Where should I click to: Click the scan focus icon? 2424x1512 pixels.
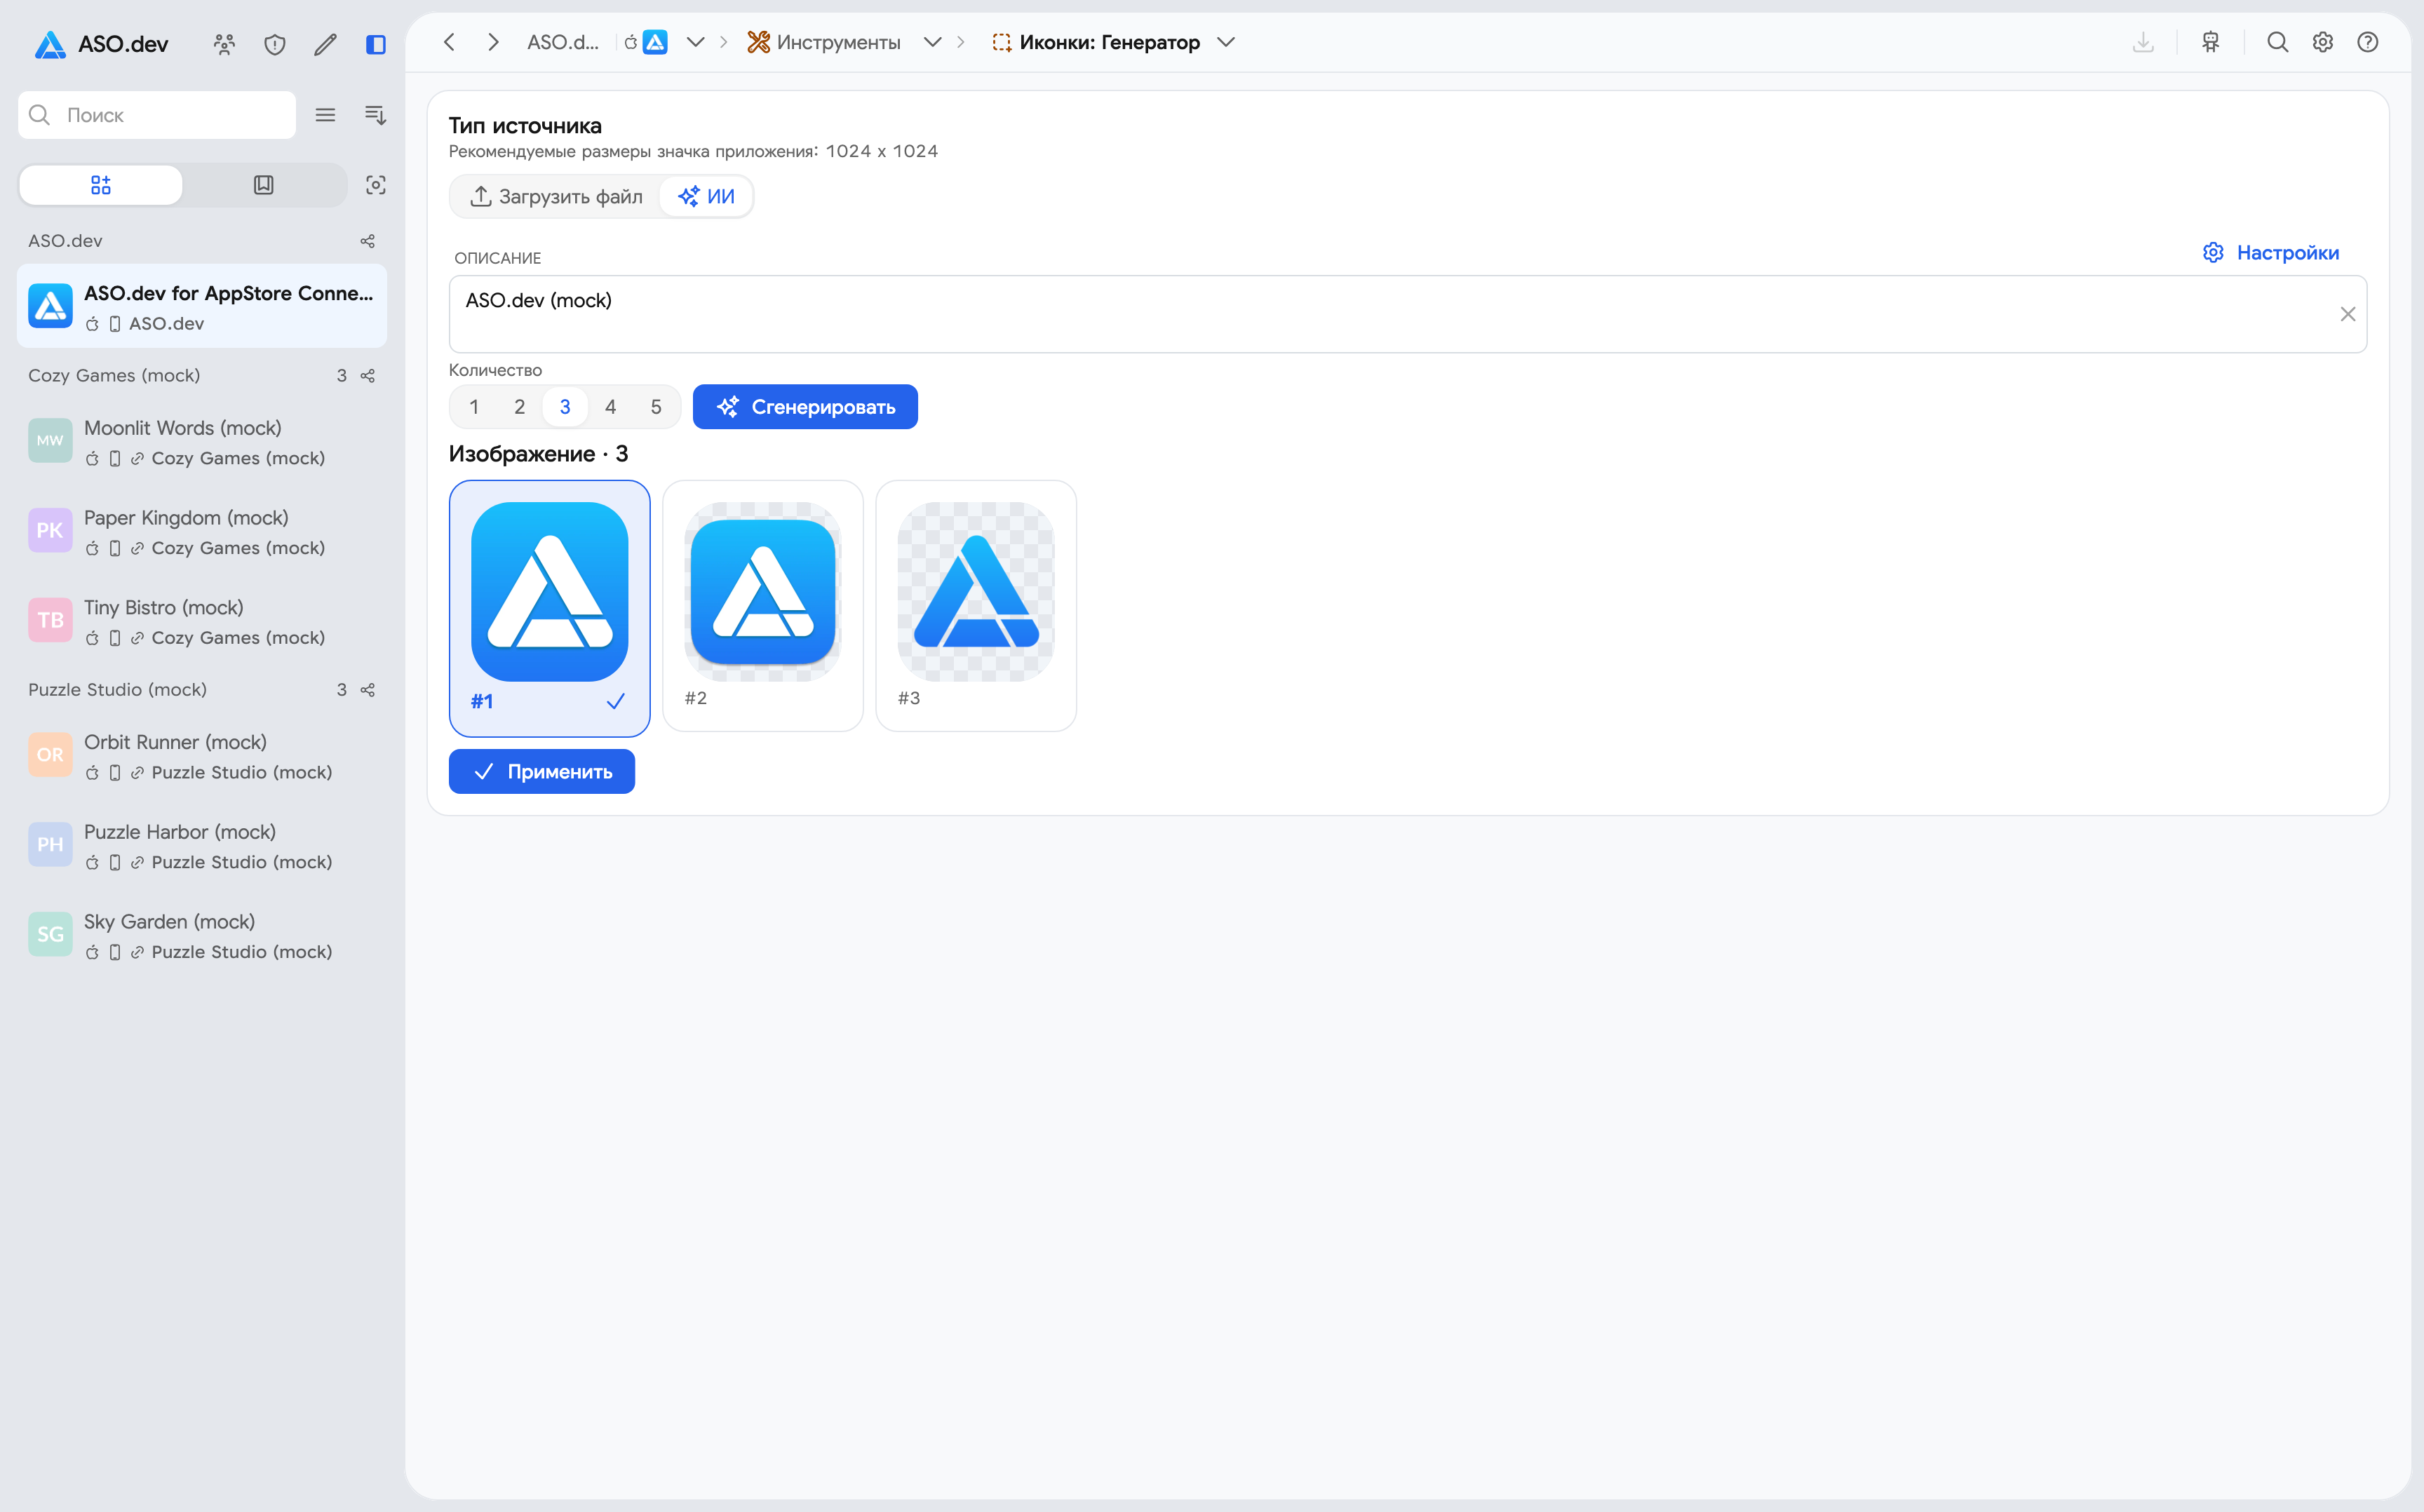point(376,185)
